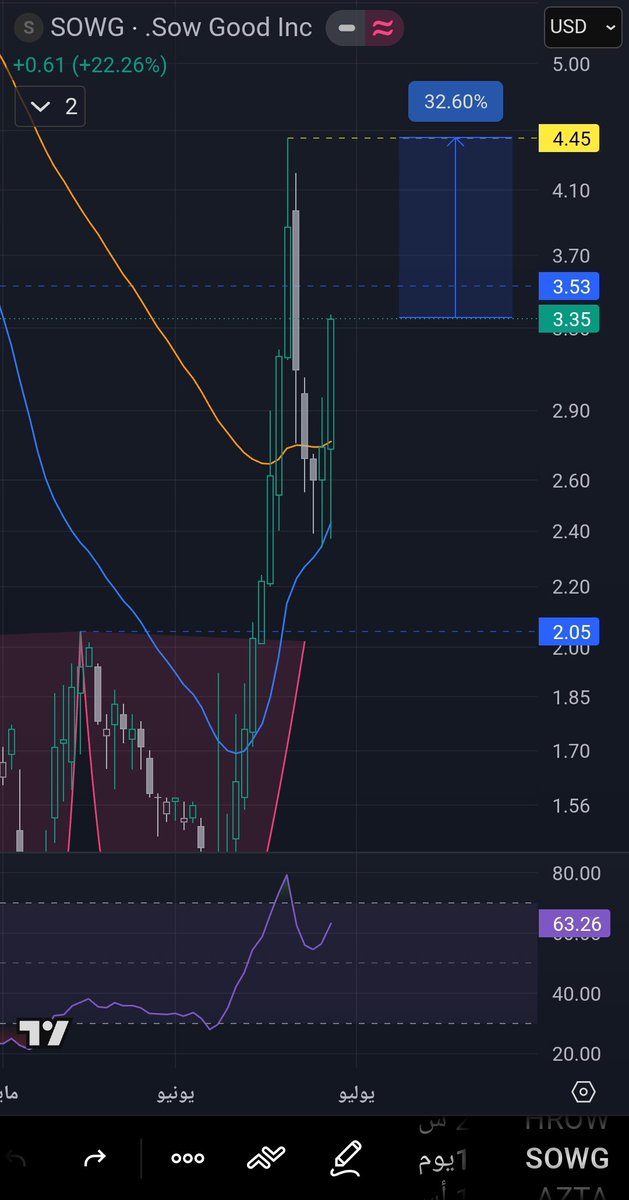Open chart settings hexagon icon
The width and height of the screenshot is (629, 1200).
pyautogui.click(x=584, y=1091)
